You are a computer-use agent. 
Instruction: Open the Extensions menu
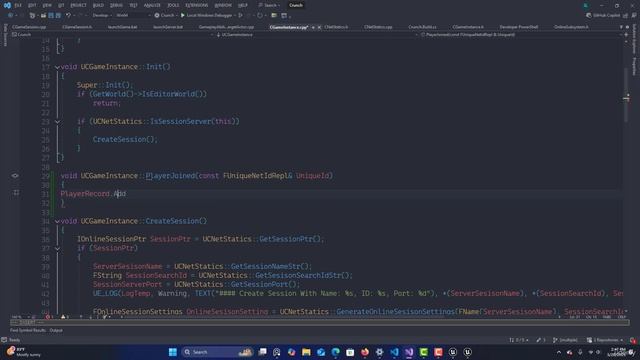tap(197, 5)
